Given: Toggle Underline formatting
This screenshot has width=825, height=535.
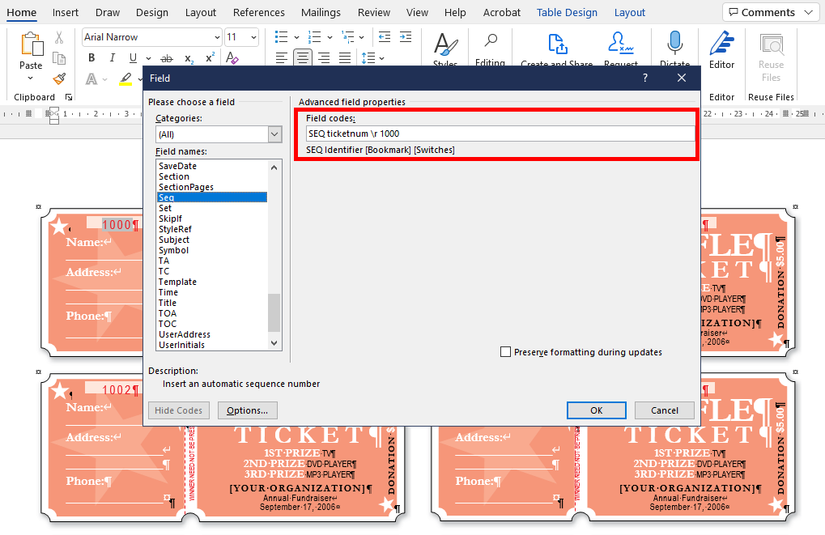Looking at the screenshot, I should tap(133, 58).
